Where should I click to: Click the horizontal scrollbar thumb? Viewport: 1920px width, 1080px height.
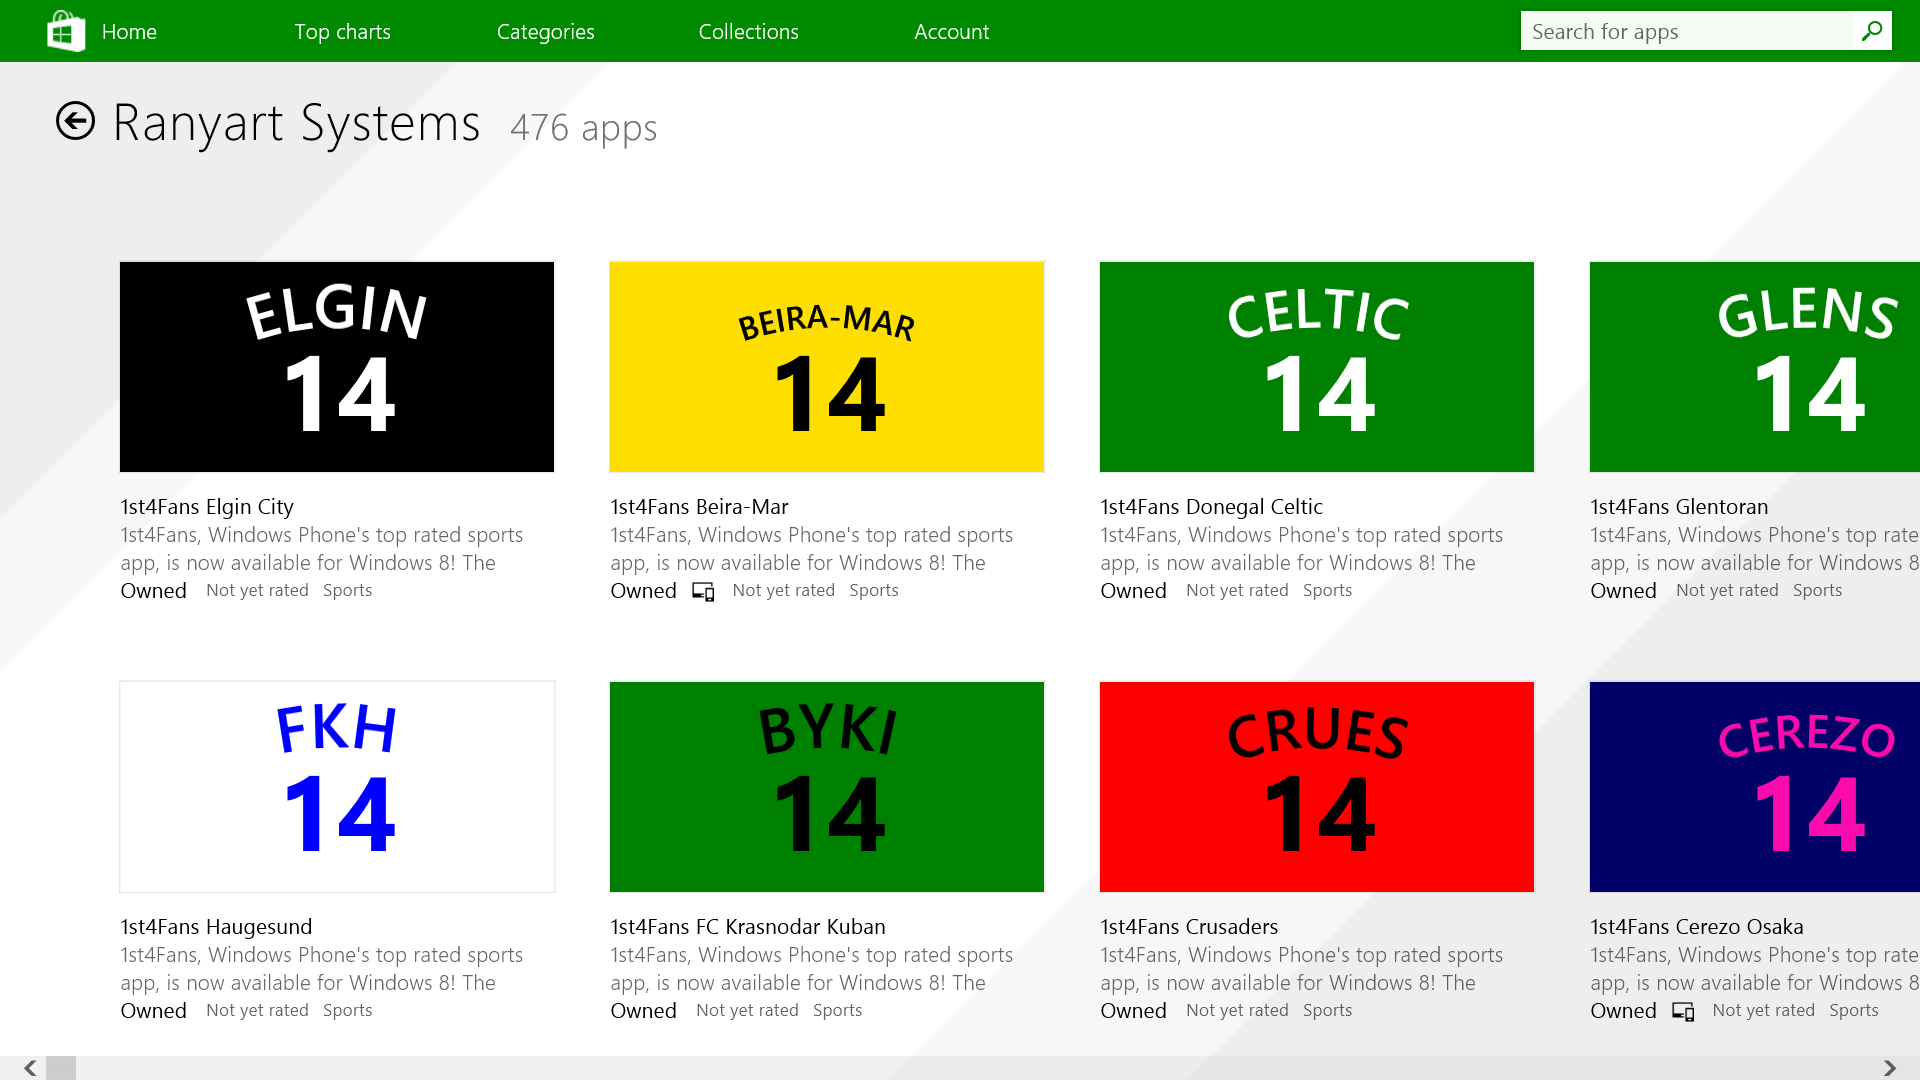61,1068
